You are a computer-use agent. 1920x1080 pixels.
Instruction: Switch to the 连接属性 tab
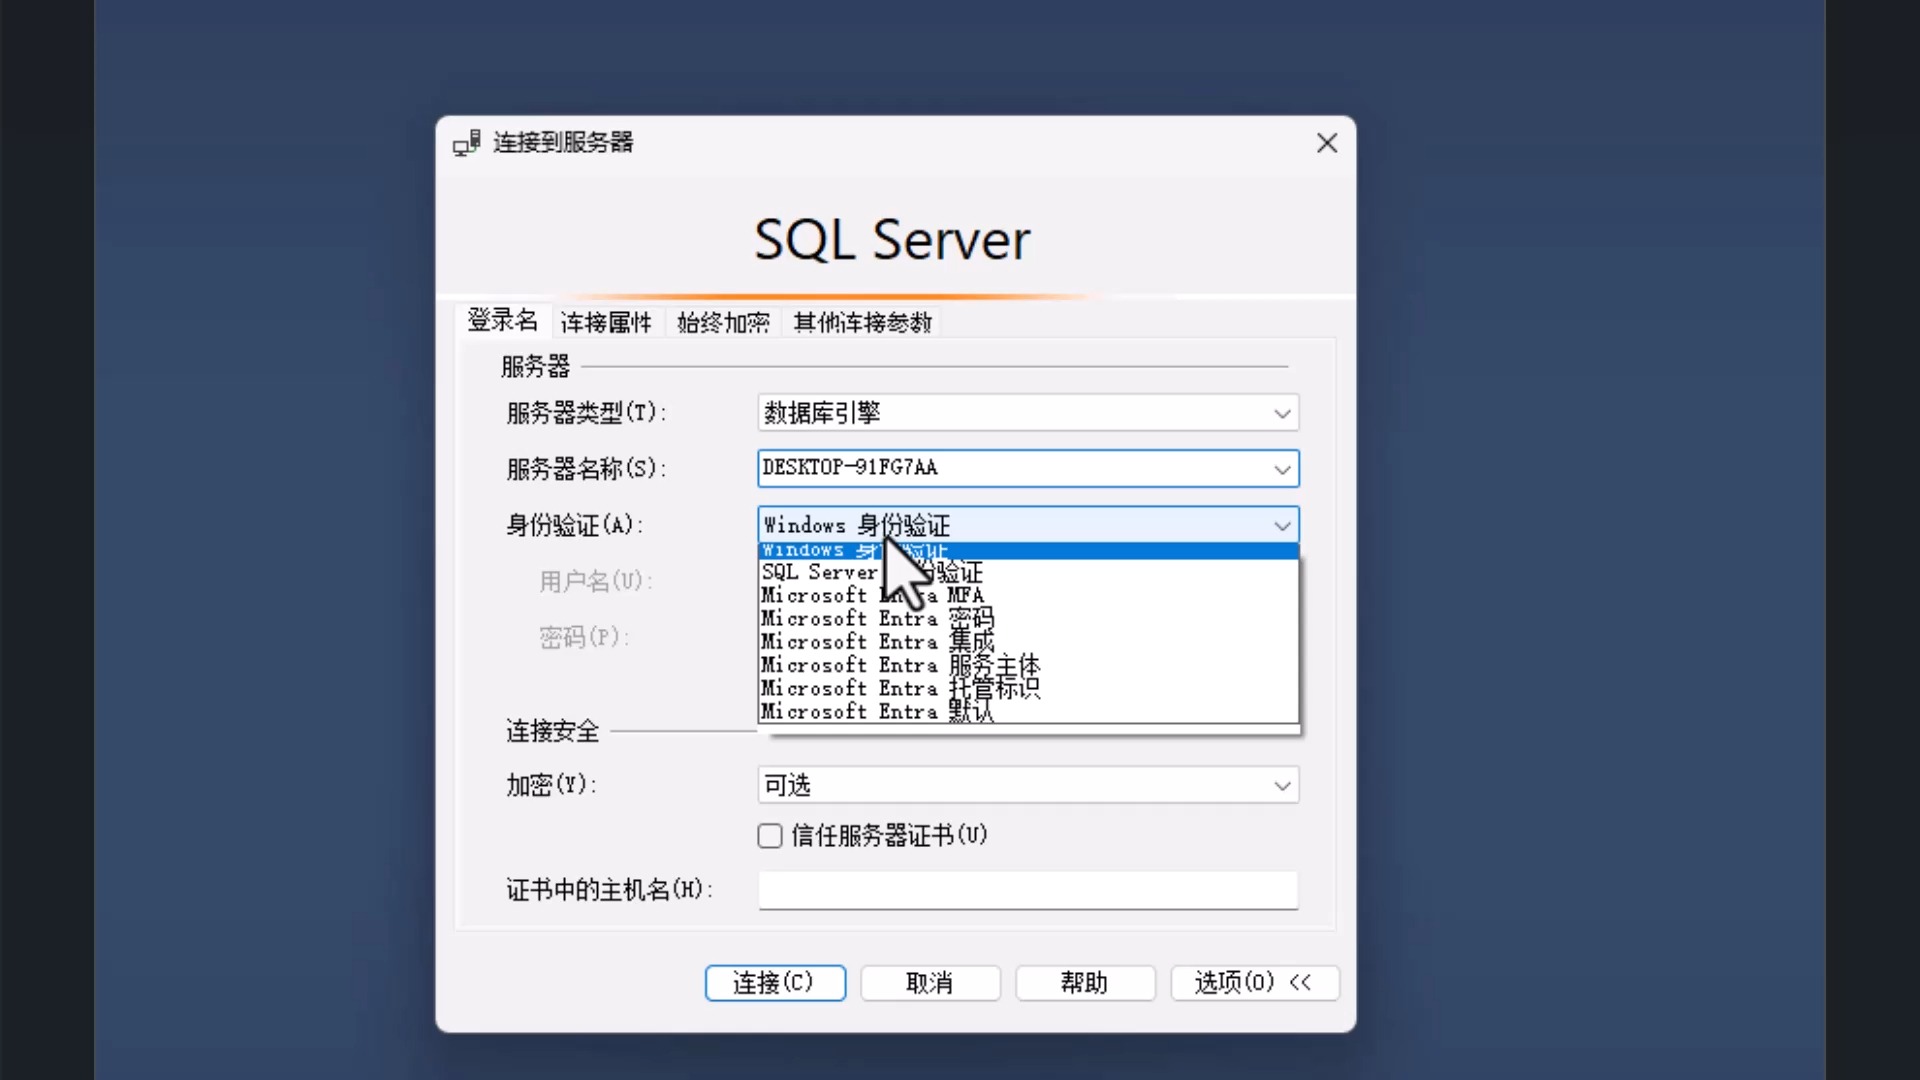click(607, 322)
